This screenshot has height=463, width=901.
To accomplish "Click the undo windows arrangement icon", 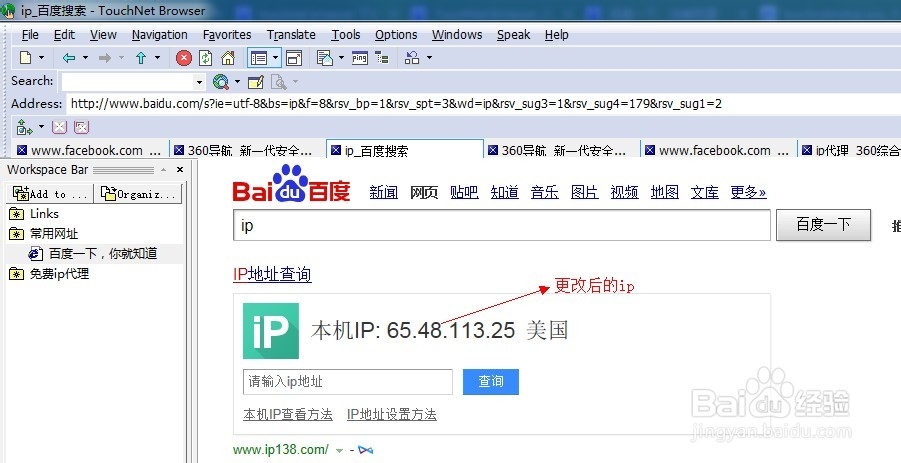I will point(412,57).
